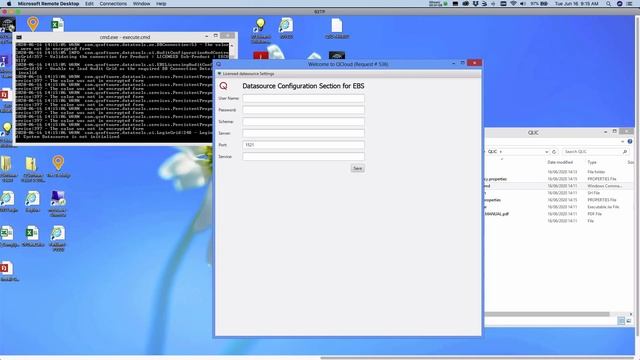This screenshot has height=360, width=640.
Task: Sort by Type column header in QLIC
Action: click(x=592, y=162)
